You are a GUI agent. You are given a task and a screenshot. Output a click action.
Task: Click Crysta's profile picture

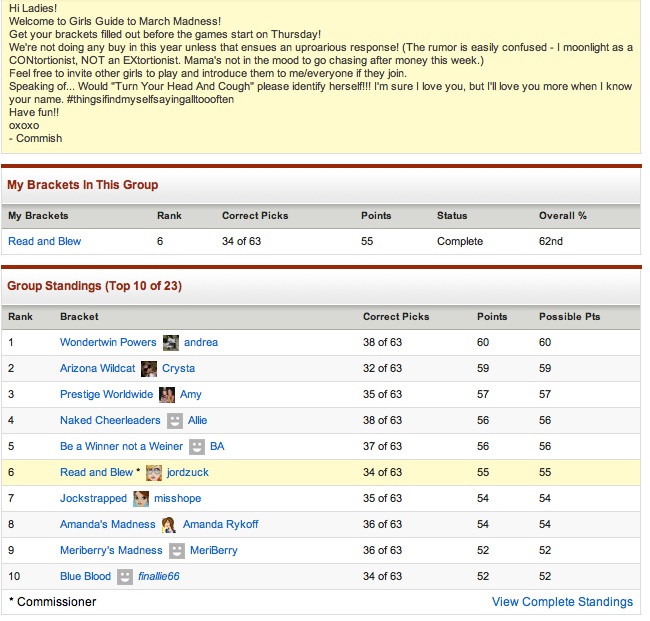tap(149, 368)
